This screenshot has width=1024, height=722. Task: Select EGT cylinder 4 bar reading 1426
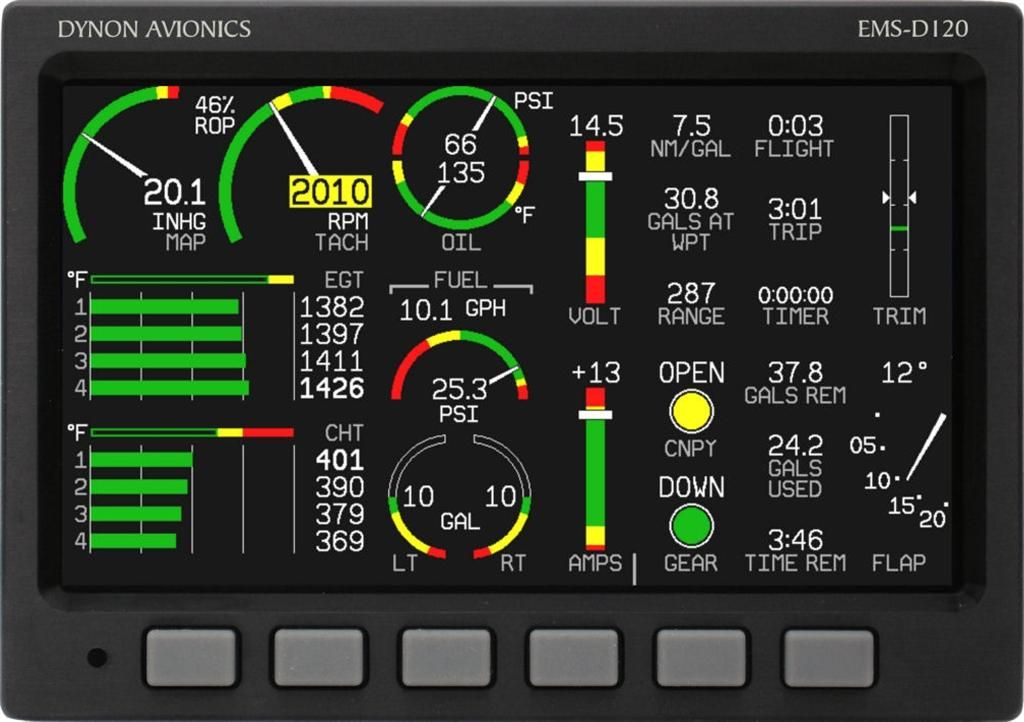(170, 388)
